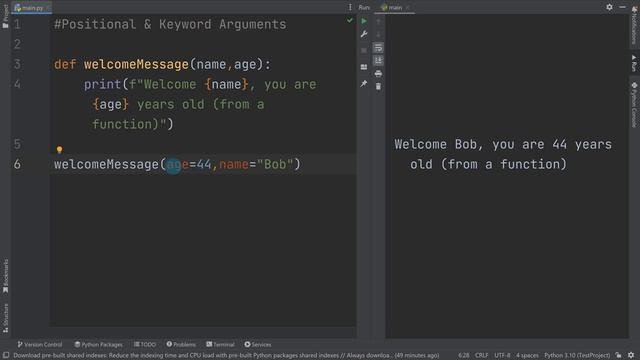Click 'name="Bob"' argument on line 6
The image size is (640, 360).
(256, 164)
